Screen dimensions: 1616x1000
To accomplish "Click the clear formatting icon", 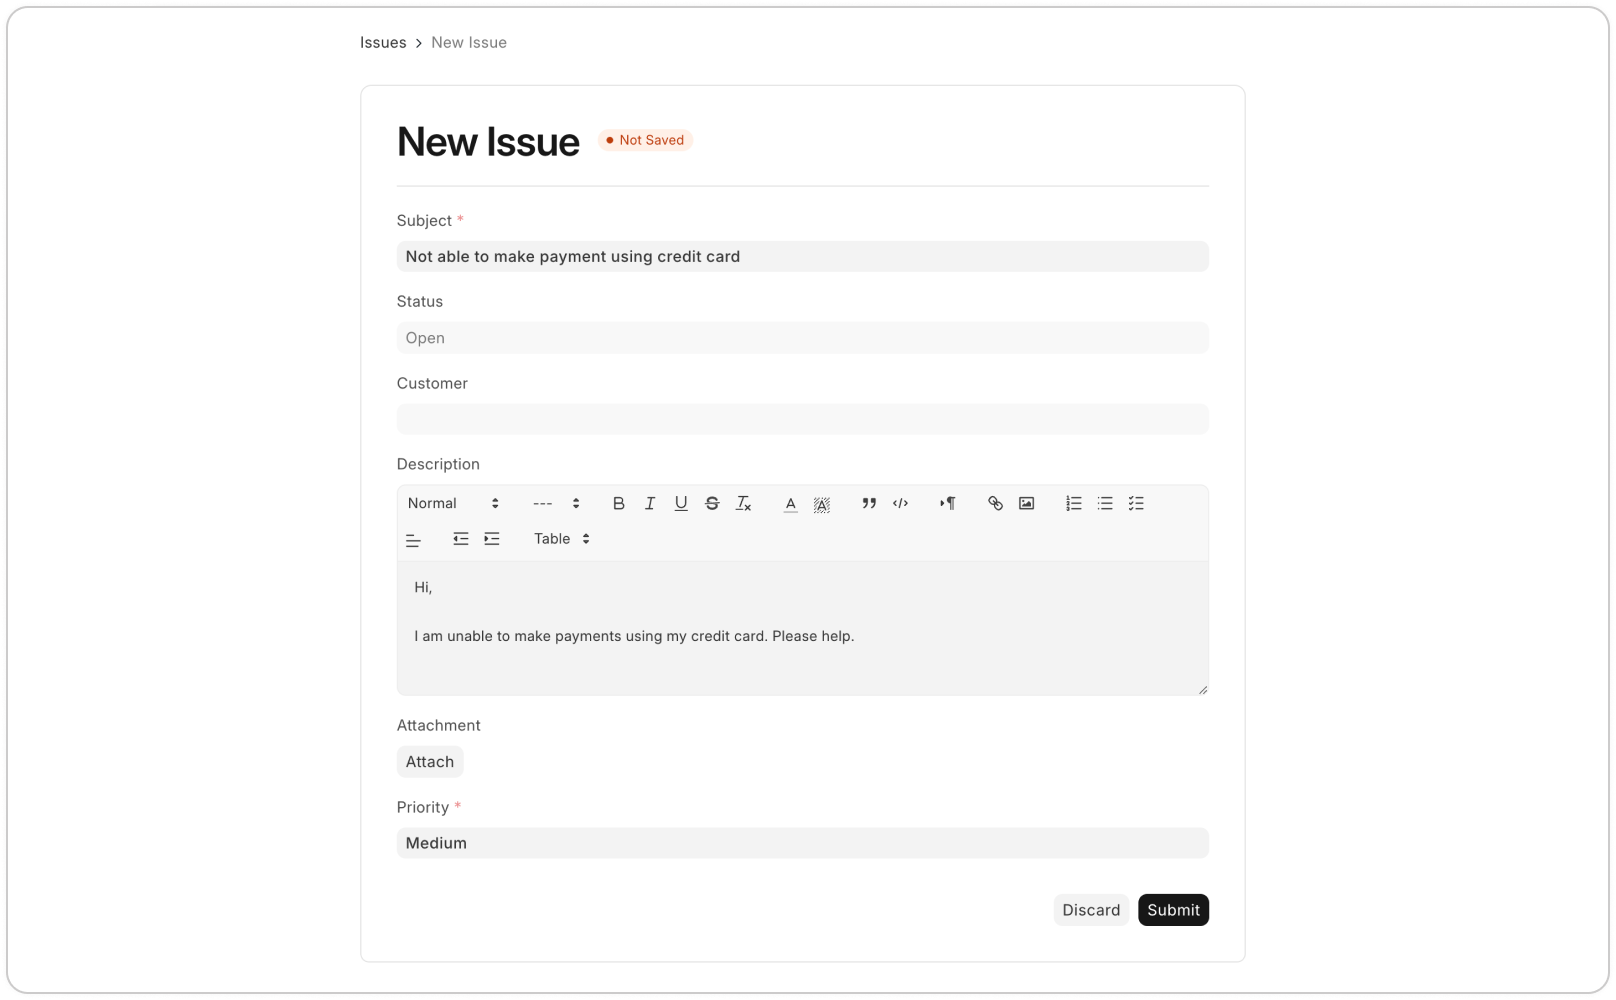I will (743, 503).
